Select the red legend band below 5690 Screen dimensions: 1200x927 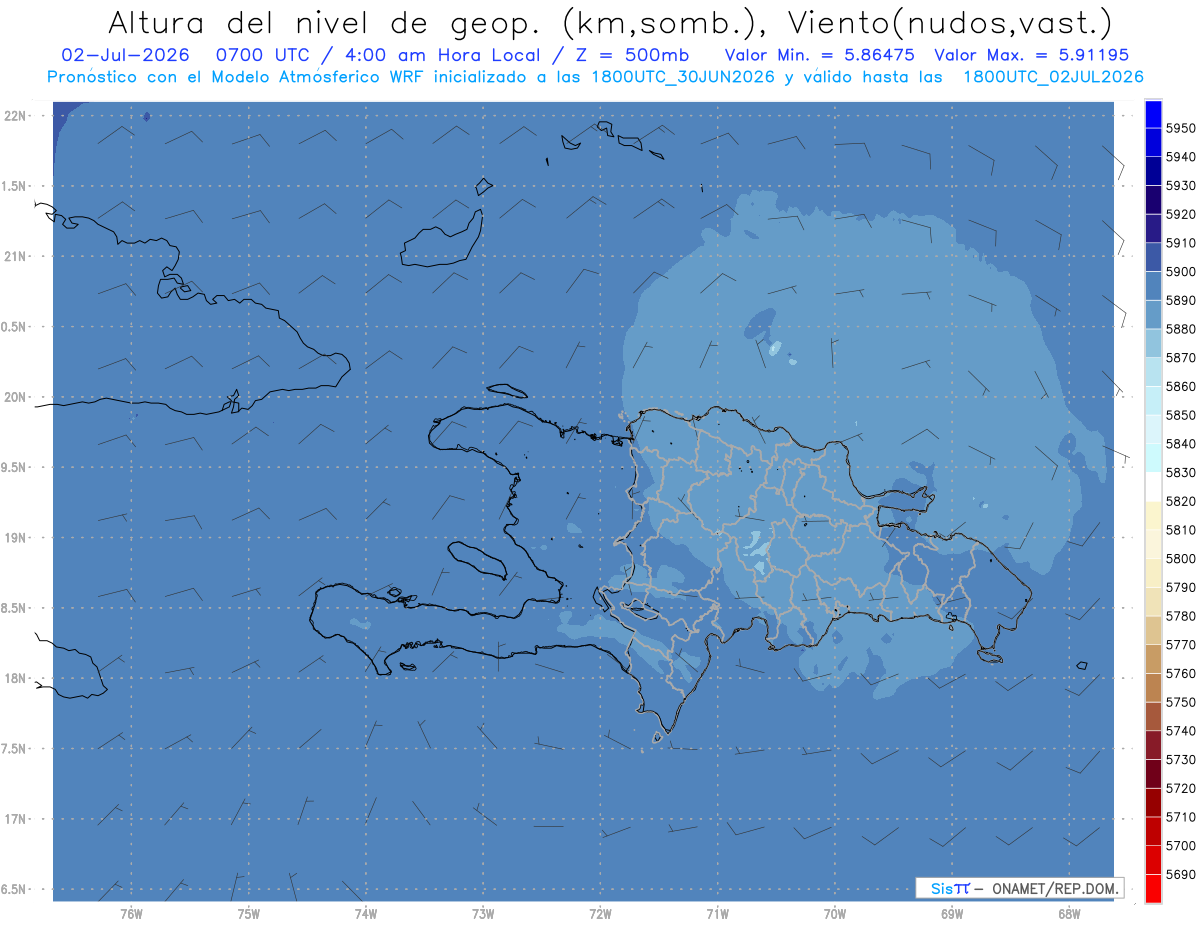pos(1153,888)
